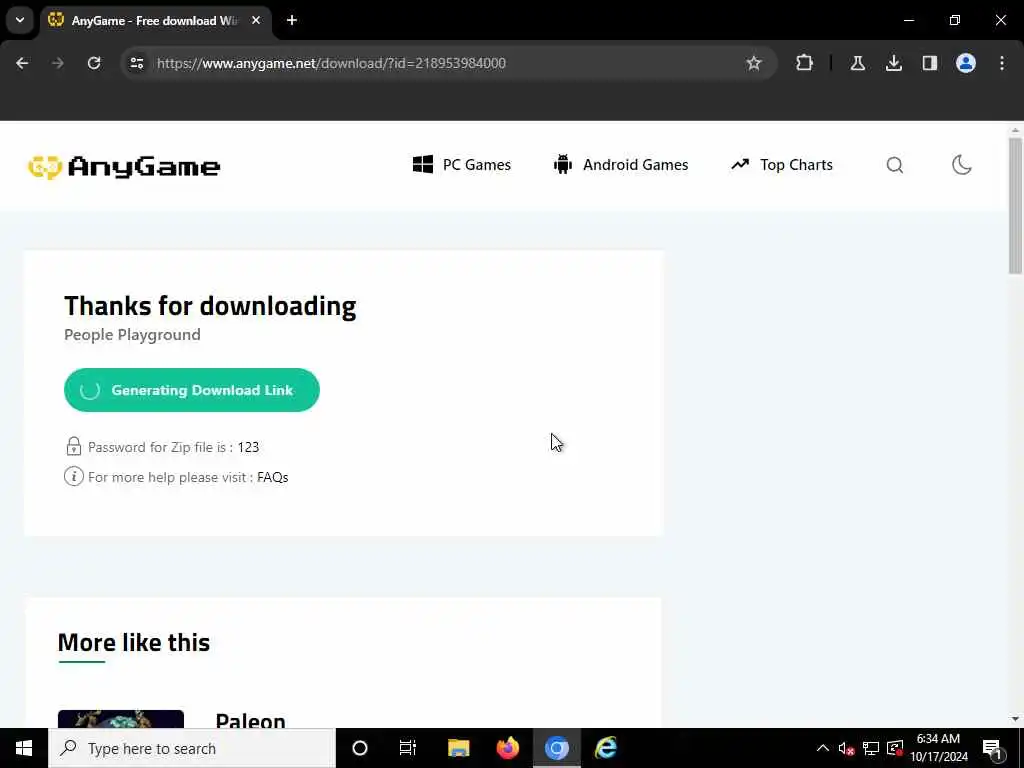
Task: Open Chrome Labs flask icon
Action: coord(857,63)
